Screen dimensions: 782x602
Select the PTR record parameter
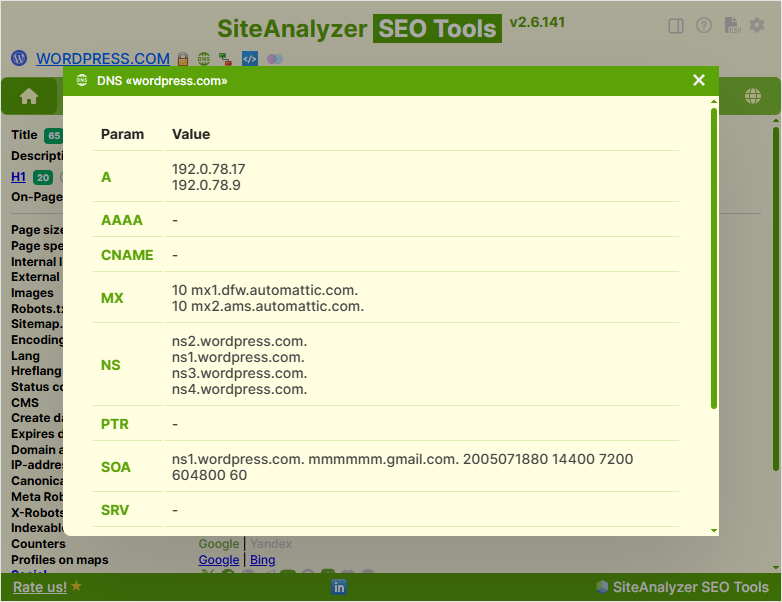pos(115,424)
